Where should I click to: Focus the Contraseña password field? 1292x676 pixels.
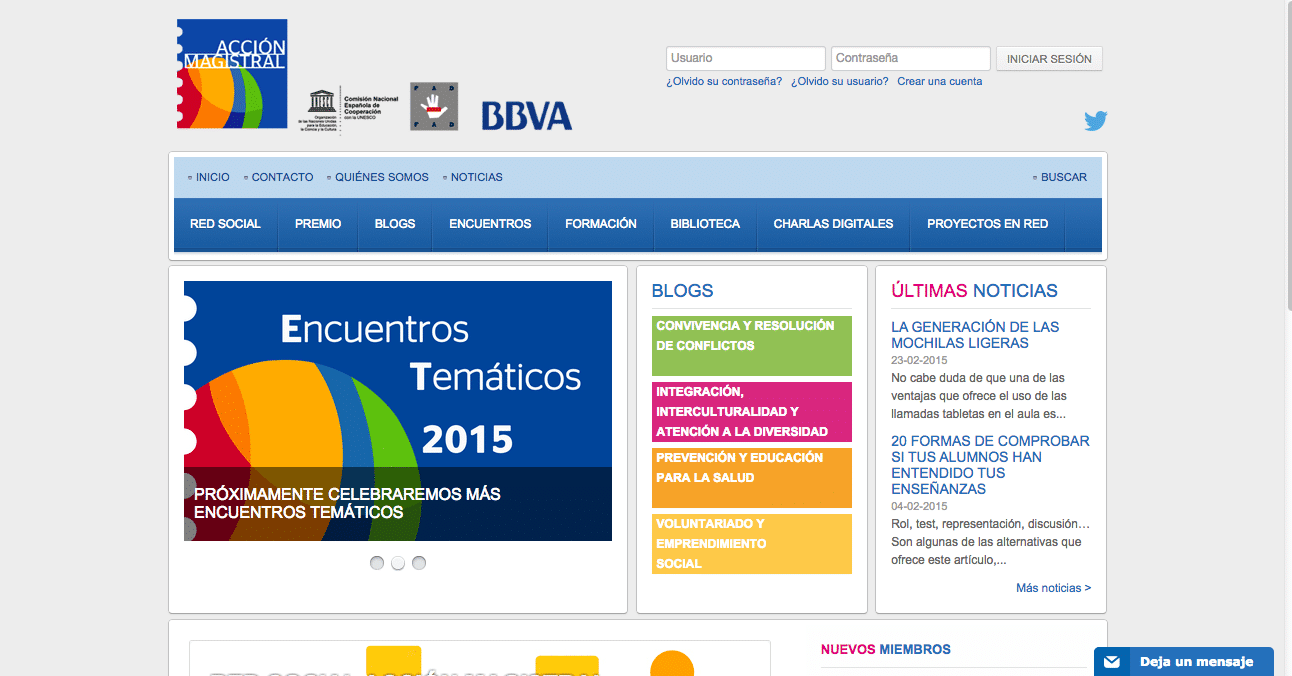click(911, 58)
